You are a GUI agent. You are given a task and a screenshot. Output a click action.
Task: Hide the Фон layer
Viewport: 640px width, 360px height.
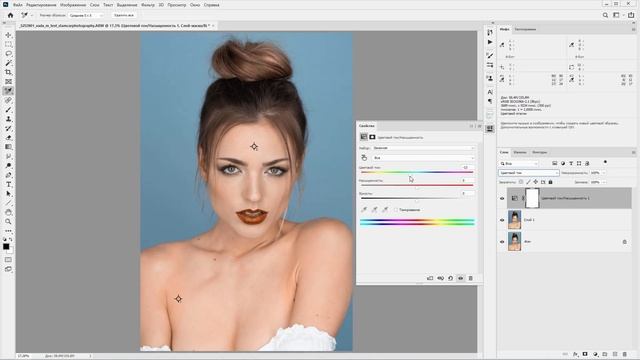pos(502,242)
